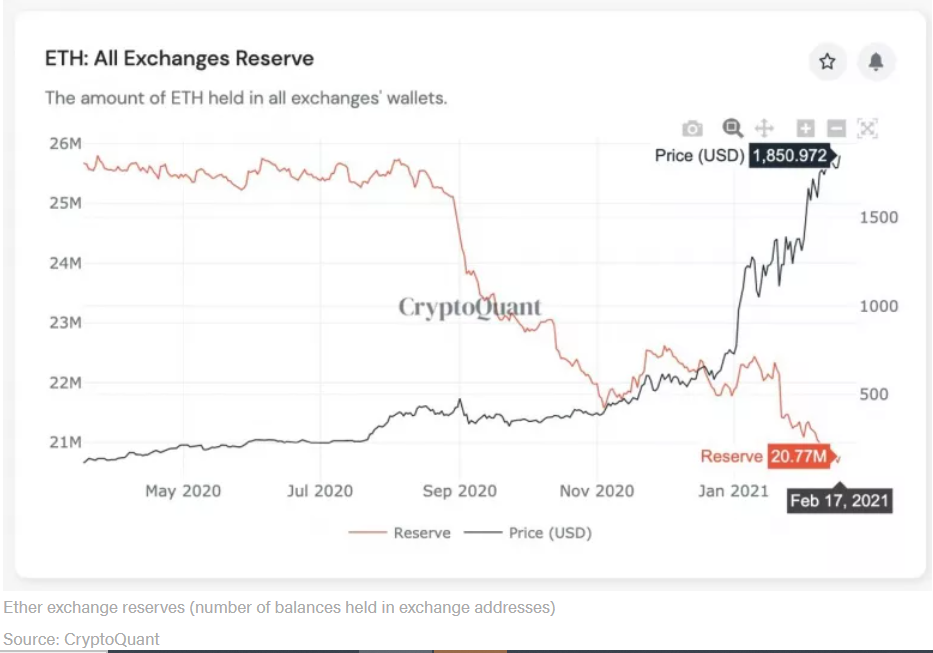The image size is (933, 653).
Task: Download chart snapshot via camera icon
Action: point(692,129)
